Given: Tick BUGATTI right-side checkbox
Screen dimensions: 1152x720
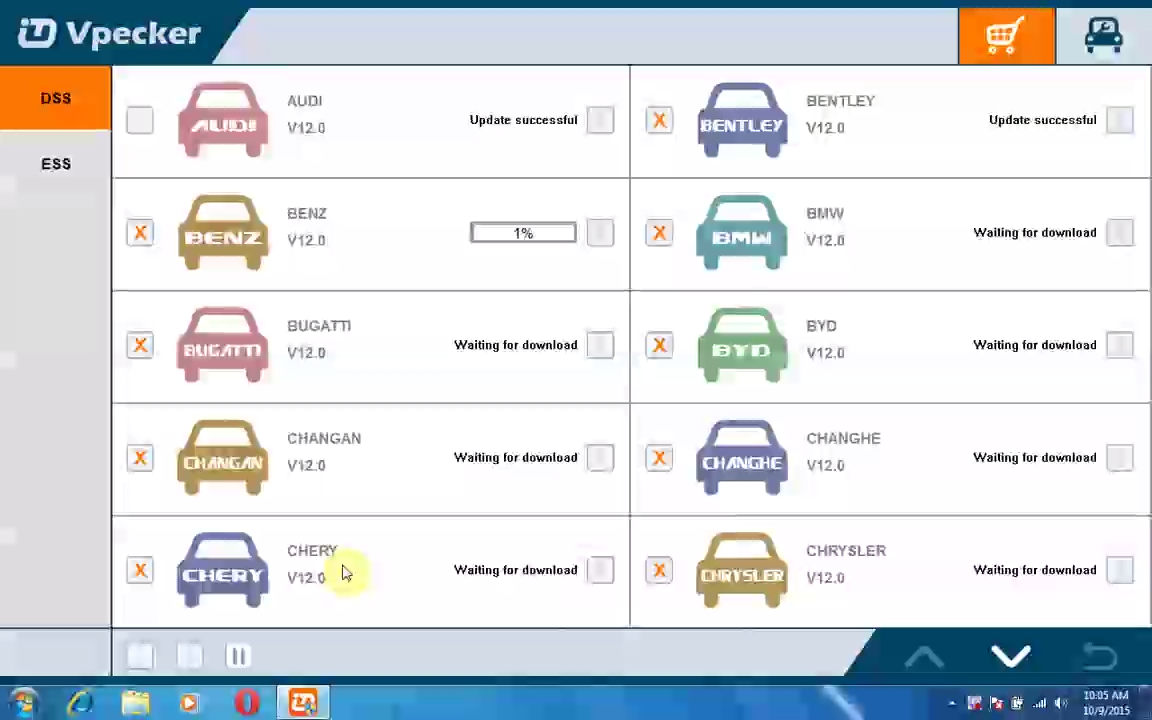Looking at the screenshot, I should 600,345.
